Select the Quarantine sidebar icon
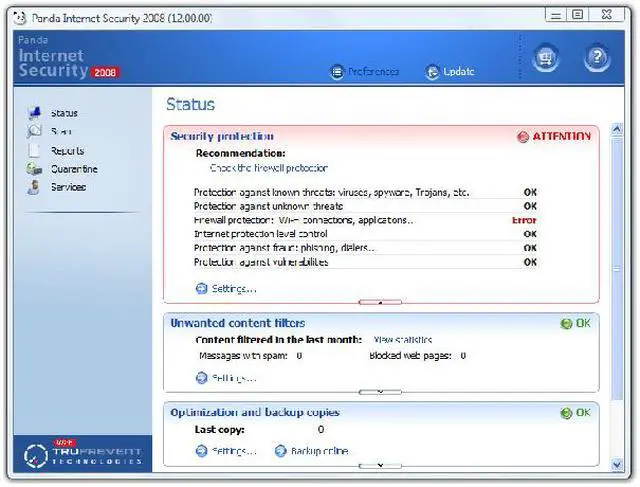This screenshot has height=487, width=640. (35, 169)
